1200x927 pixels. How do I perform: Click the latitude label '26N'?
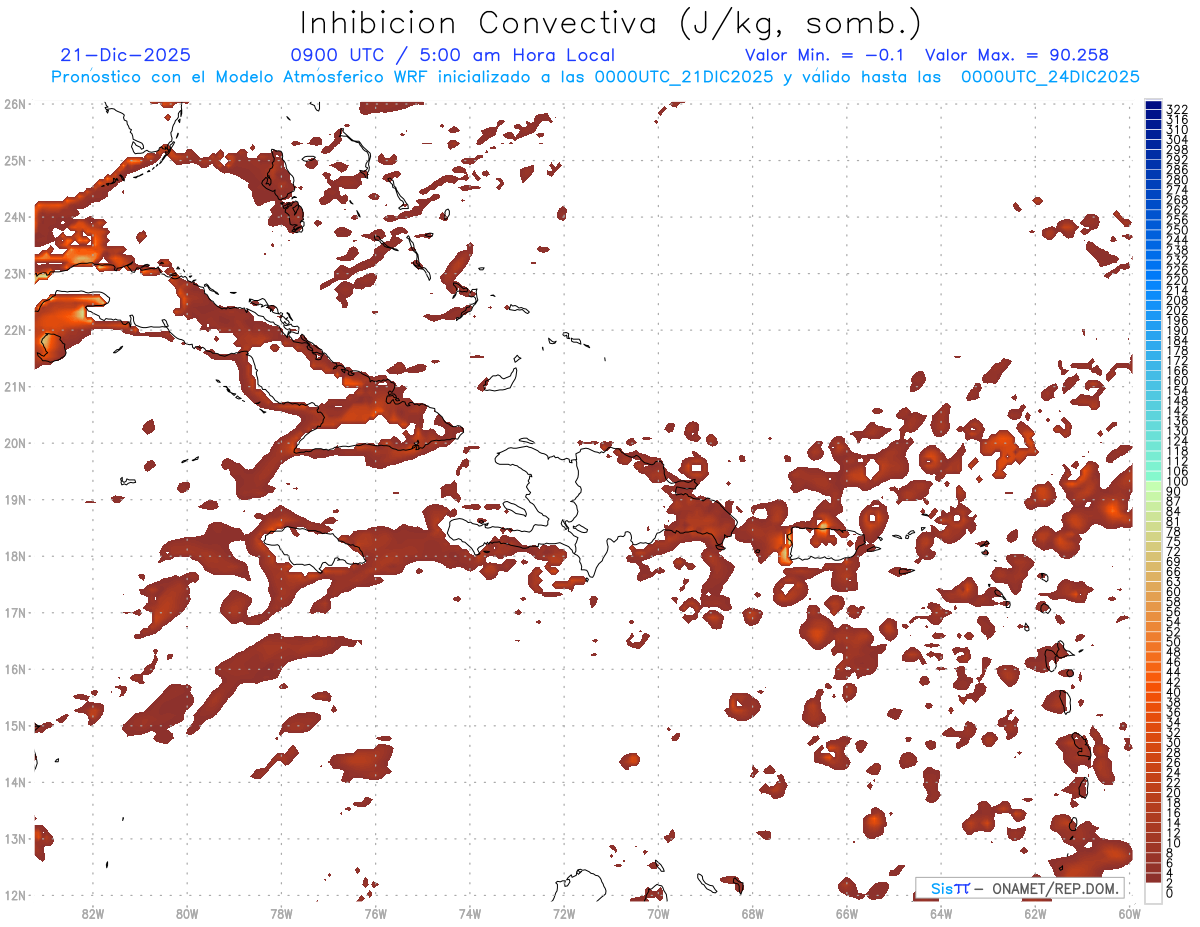pyautogui.click(x=15, y=103)
